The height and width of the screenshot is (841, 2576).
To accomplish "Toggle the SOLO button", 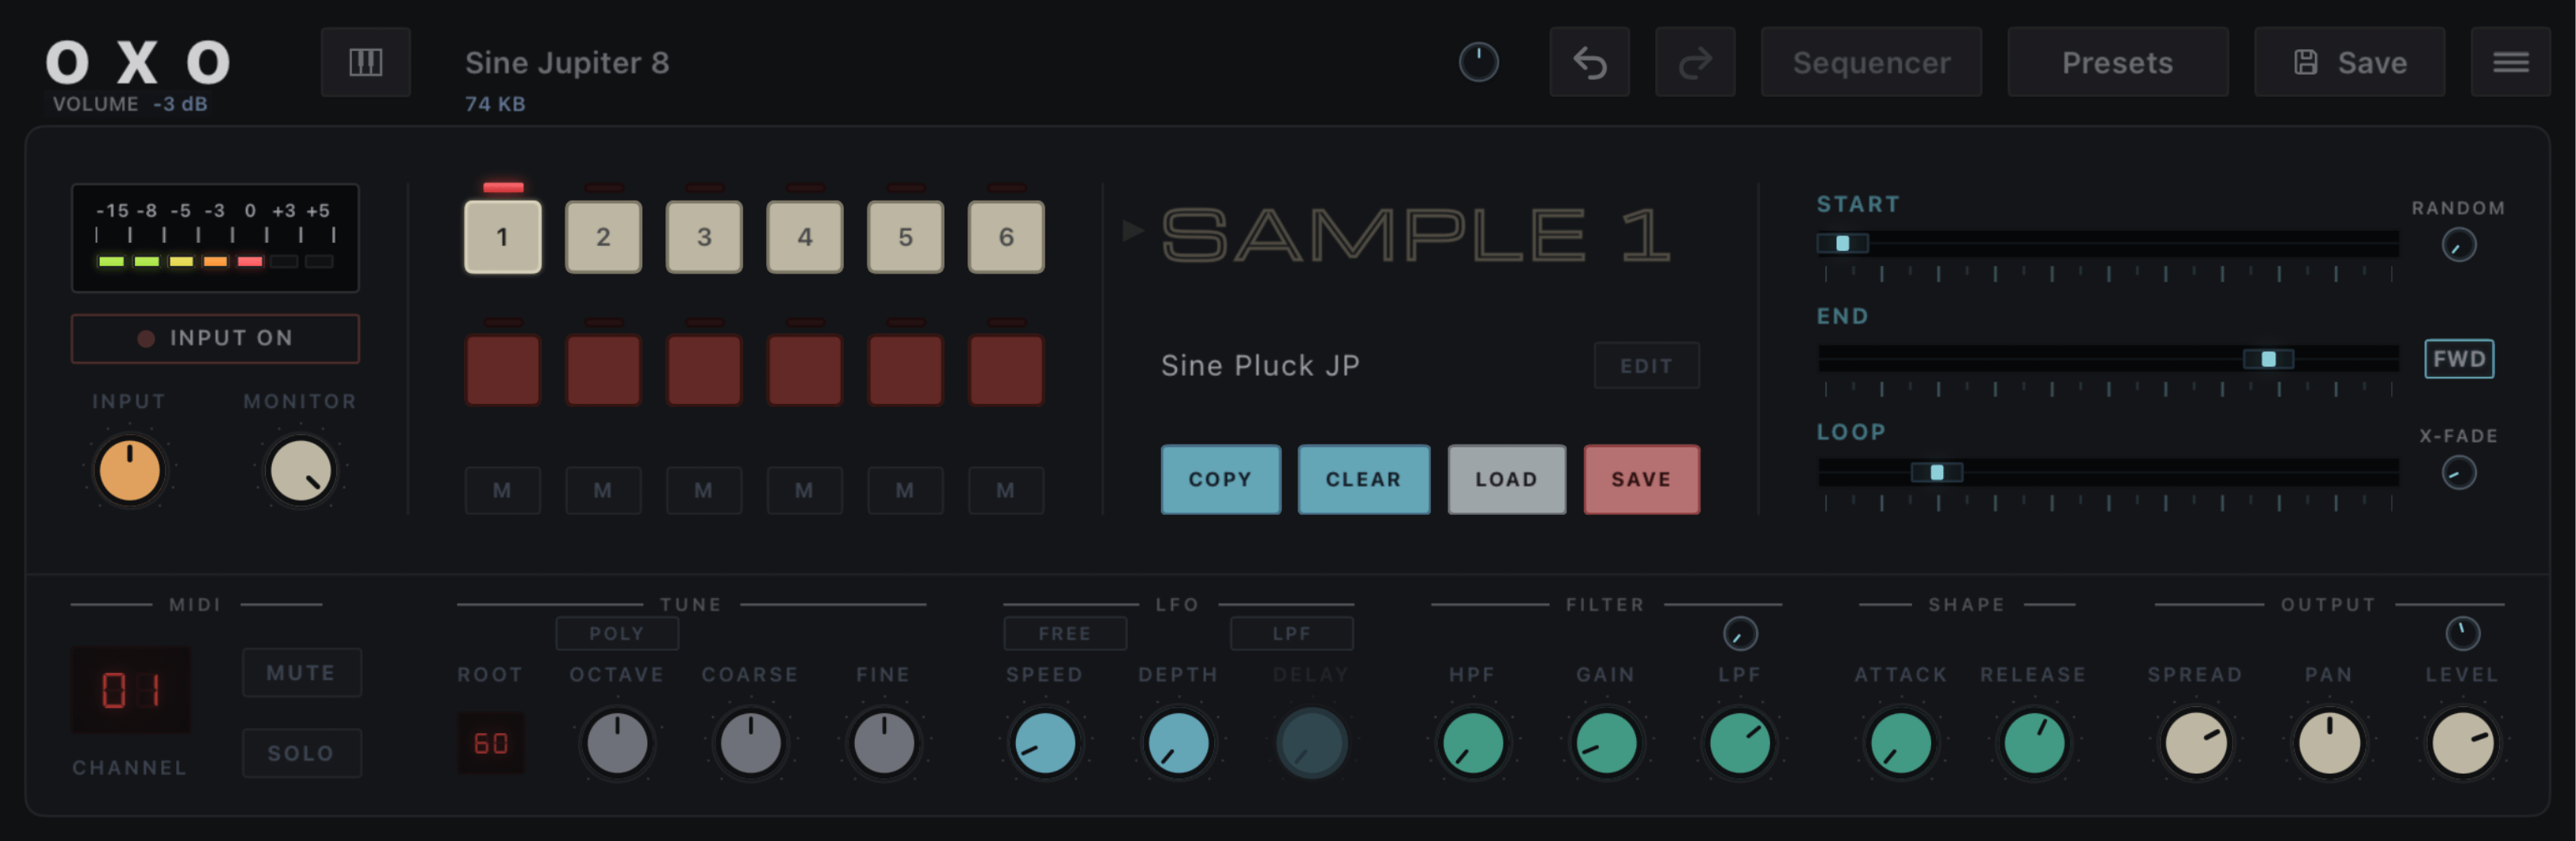I will pyautogui.click(x=301, y=752).
